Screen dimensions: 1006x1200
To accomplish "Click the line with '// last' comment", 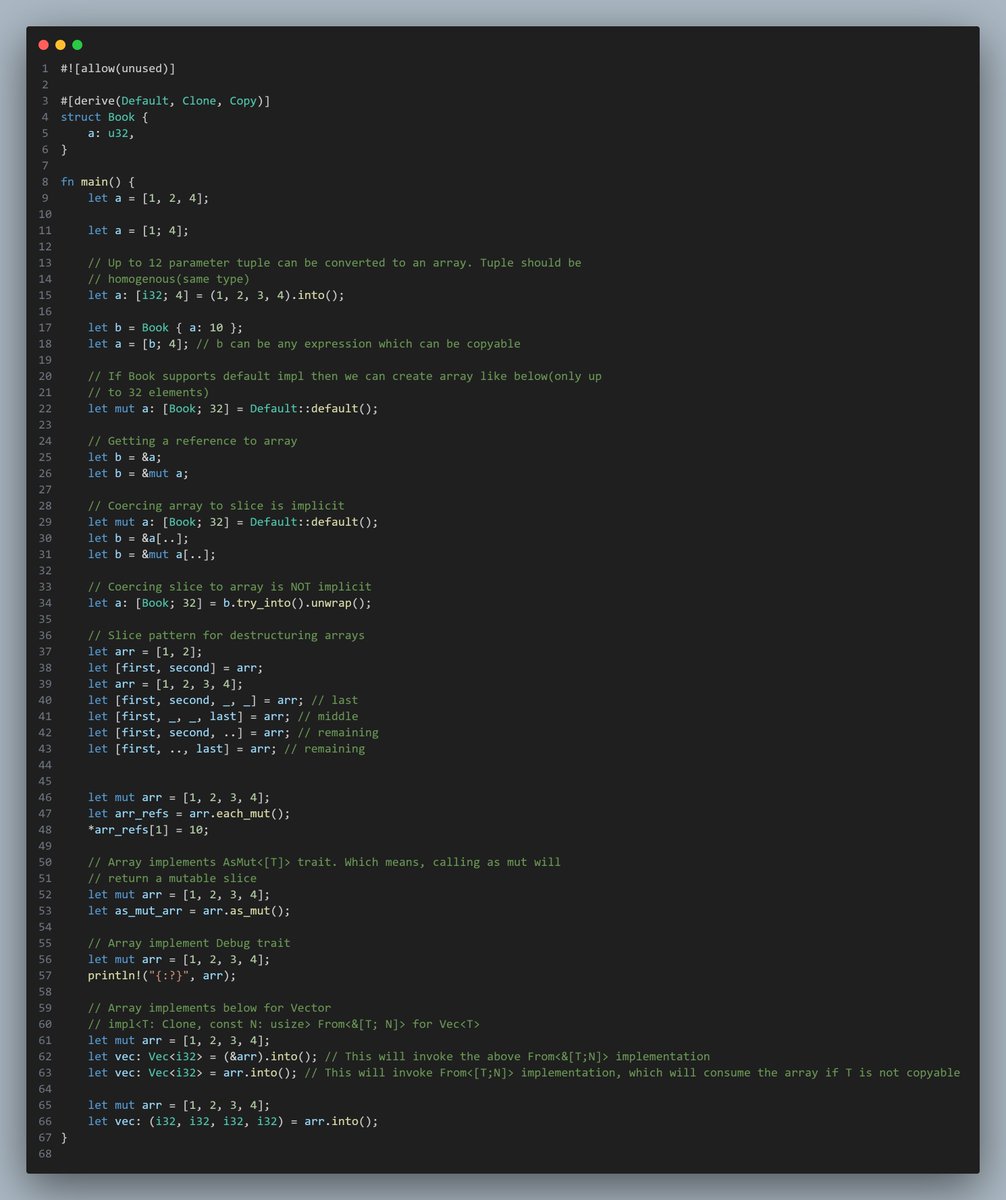I will (222, 700).
